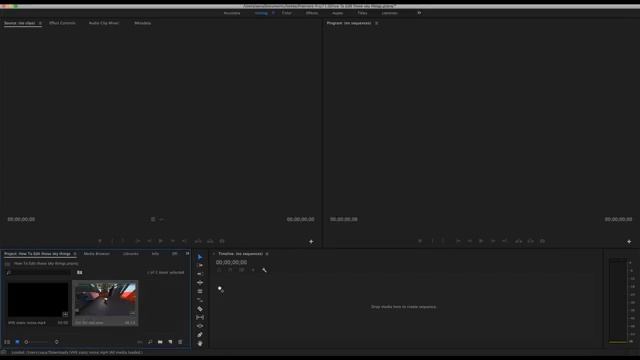Click the audio meters panel

[618, 301]
